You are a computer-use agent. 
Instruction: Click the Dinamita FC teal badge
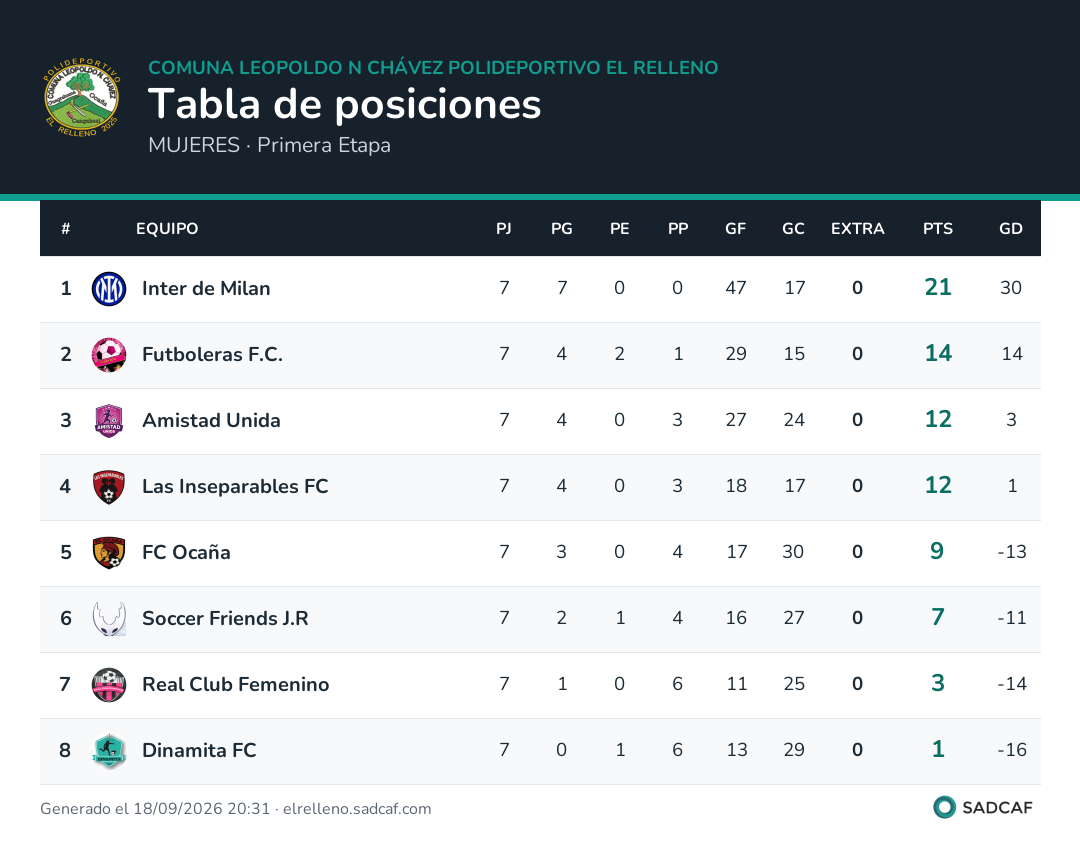click(109, 751)
